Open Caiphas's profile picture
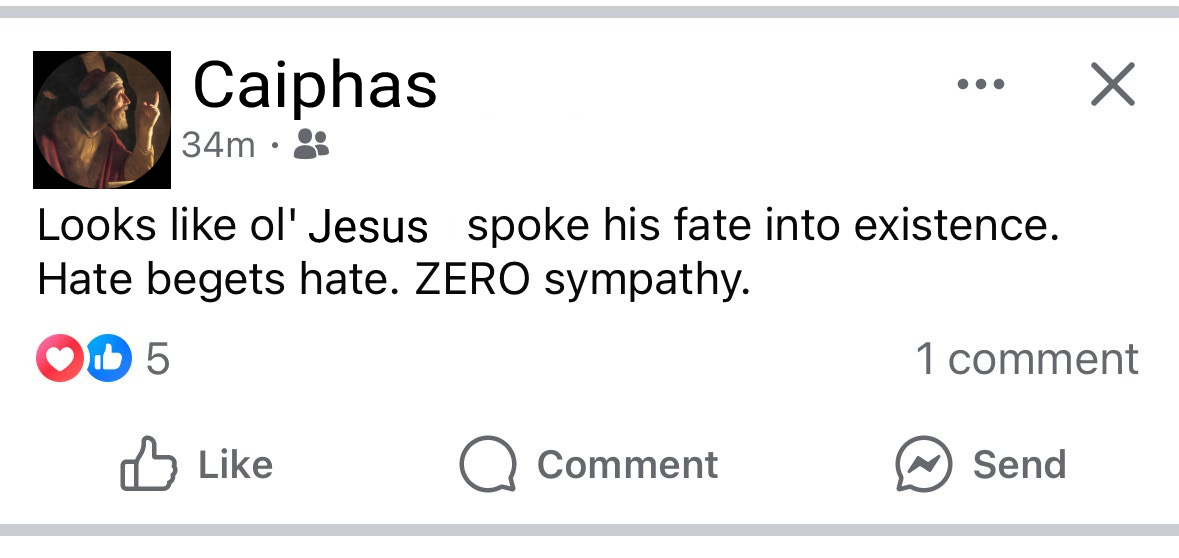1179x558 pixels. 102,120
